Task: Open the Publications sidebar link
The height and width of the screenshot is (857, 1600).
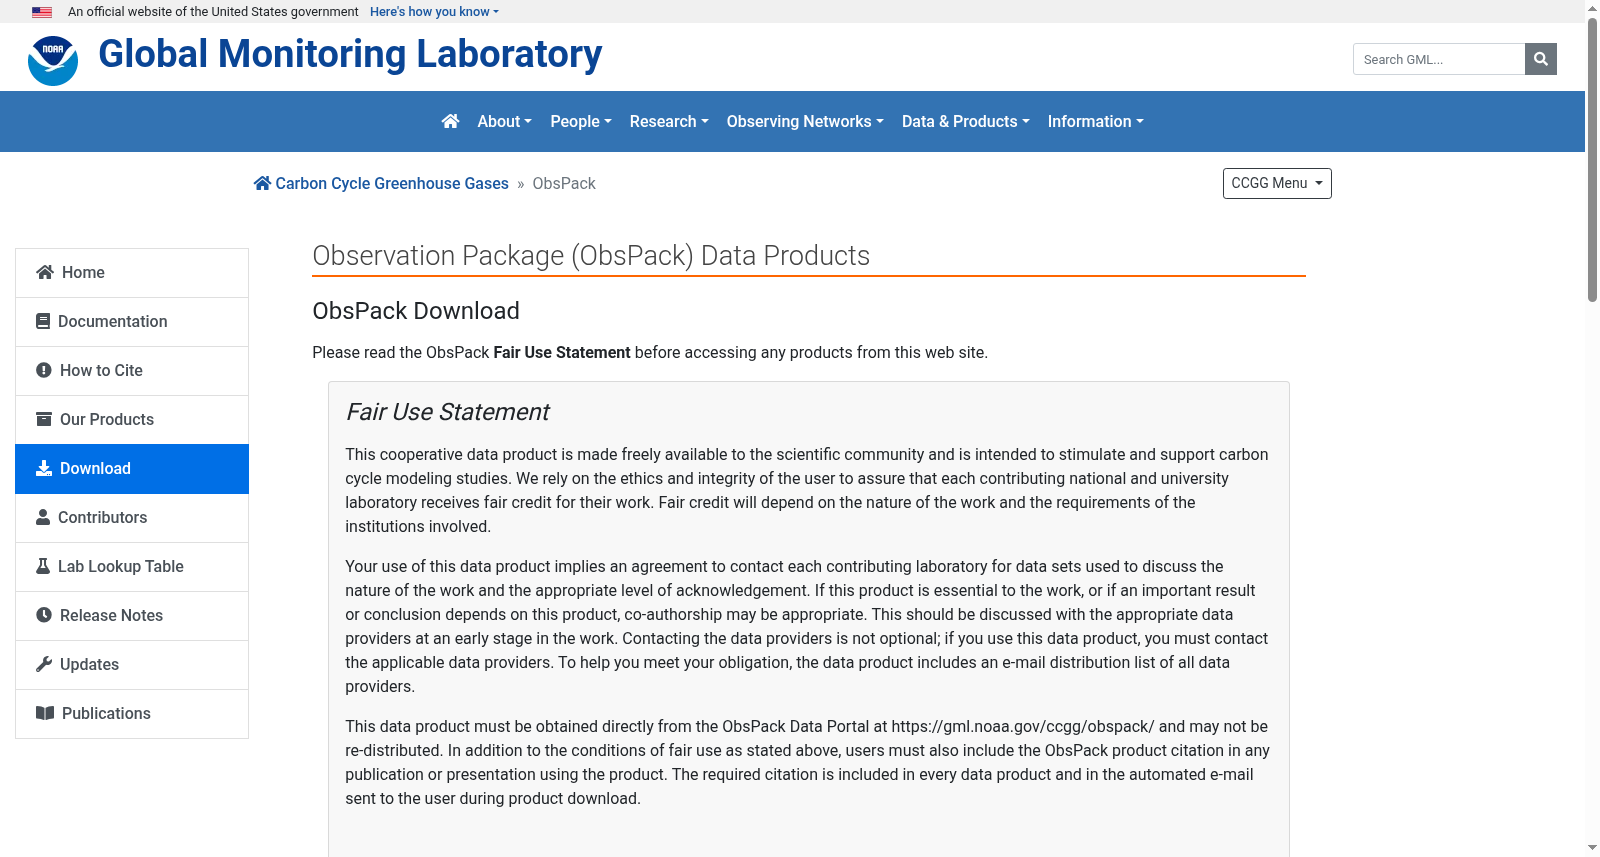Action: (132, 714)
